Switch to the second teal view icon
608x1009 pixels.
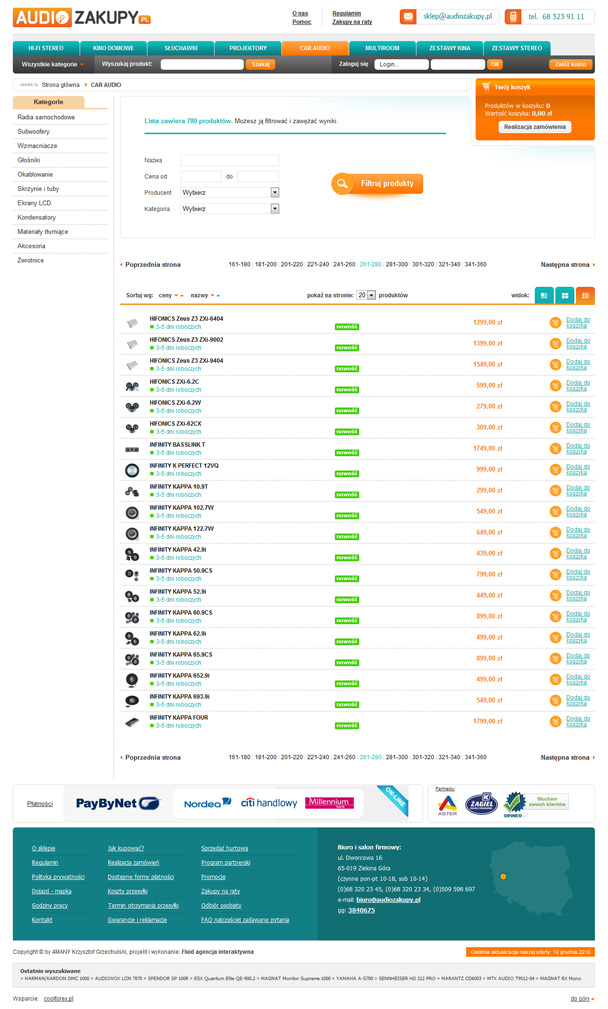pos(564,295)
